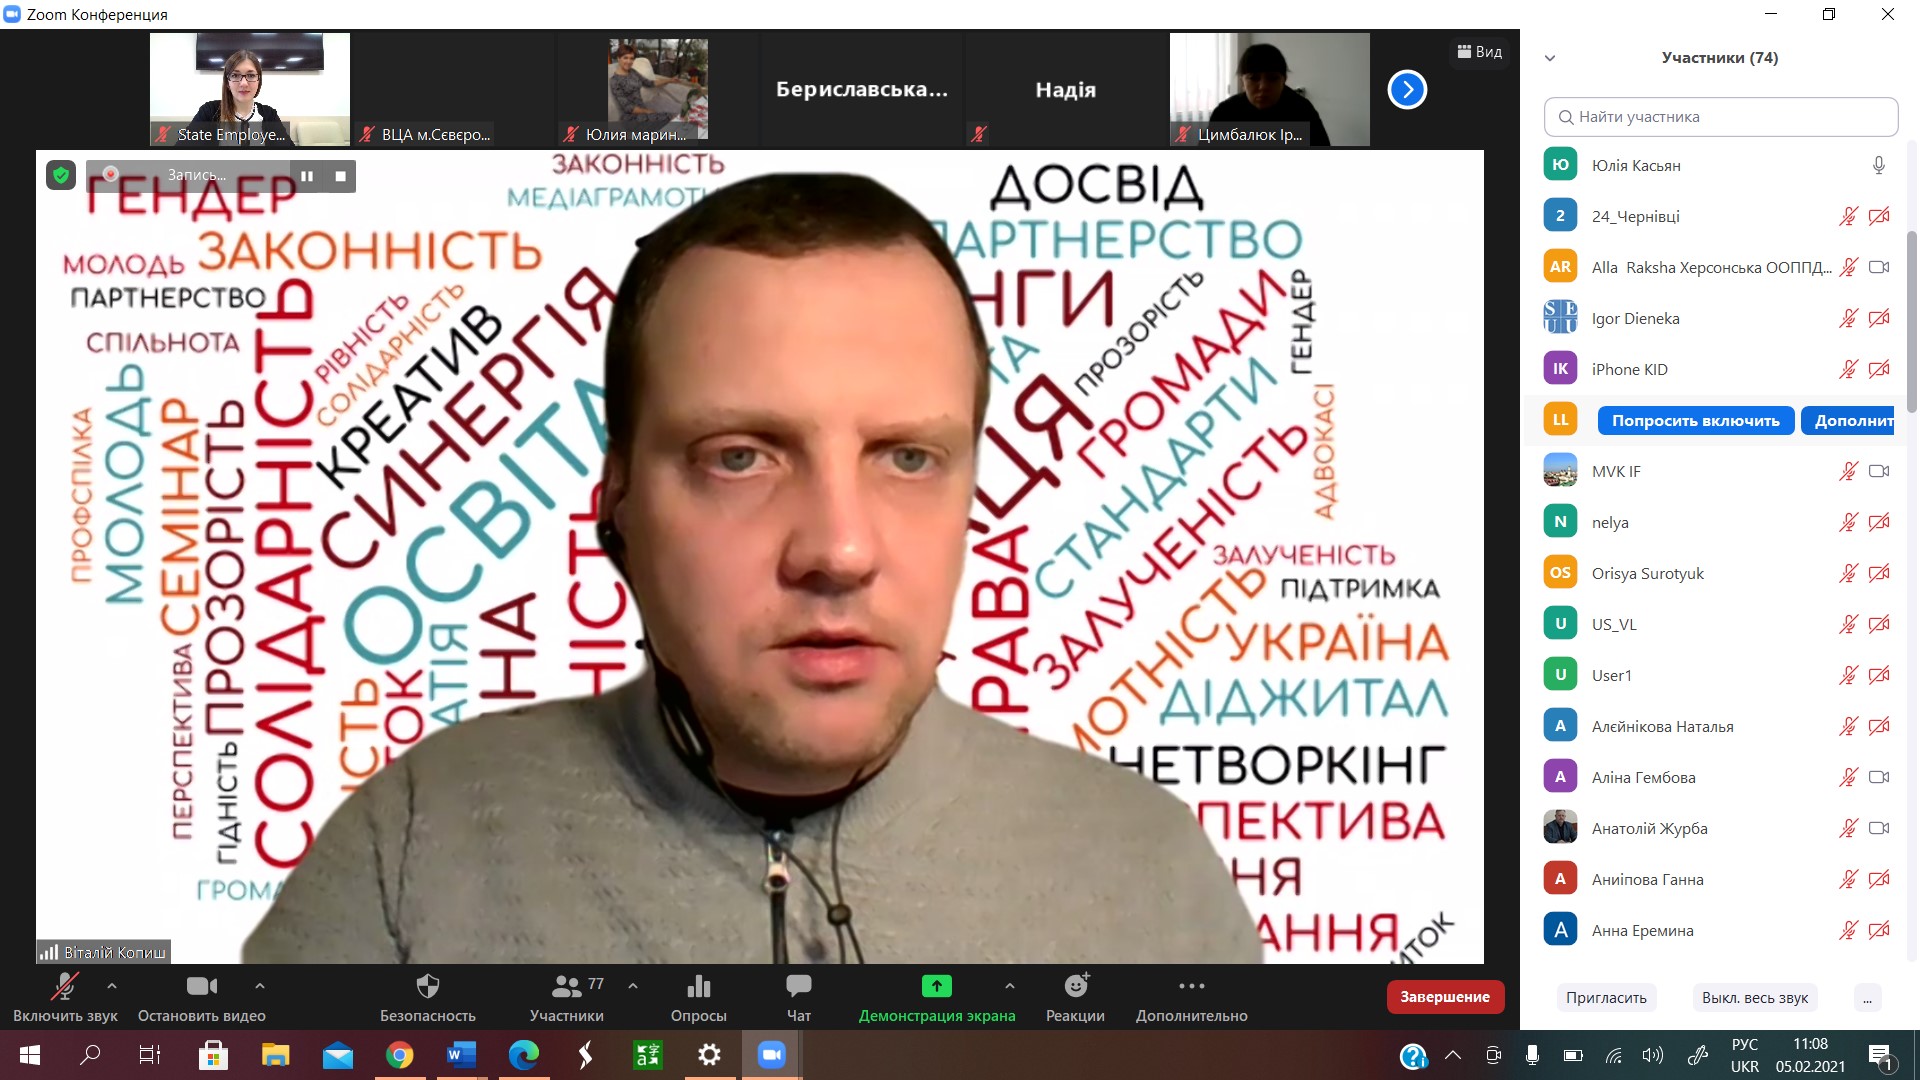
Task: Open participants panel three-dots menu
Action: 1867,998
